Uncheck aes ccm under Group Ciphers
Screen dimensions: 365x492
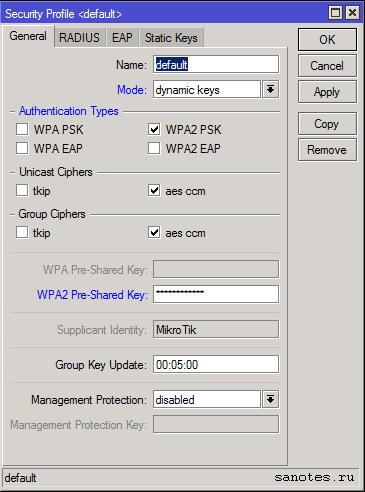[154, 232]
